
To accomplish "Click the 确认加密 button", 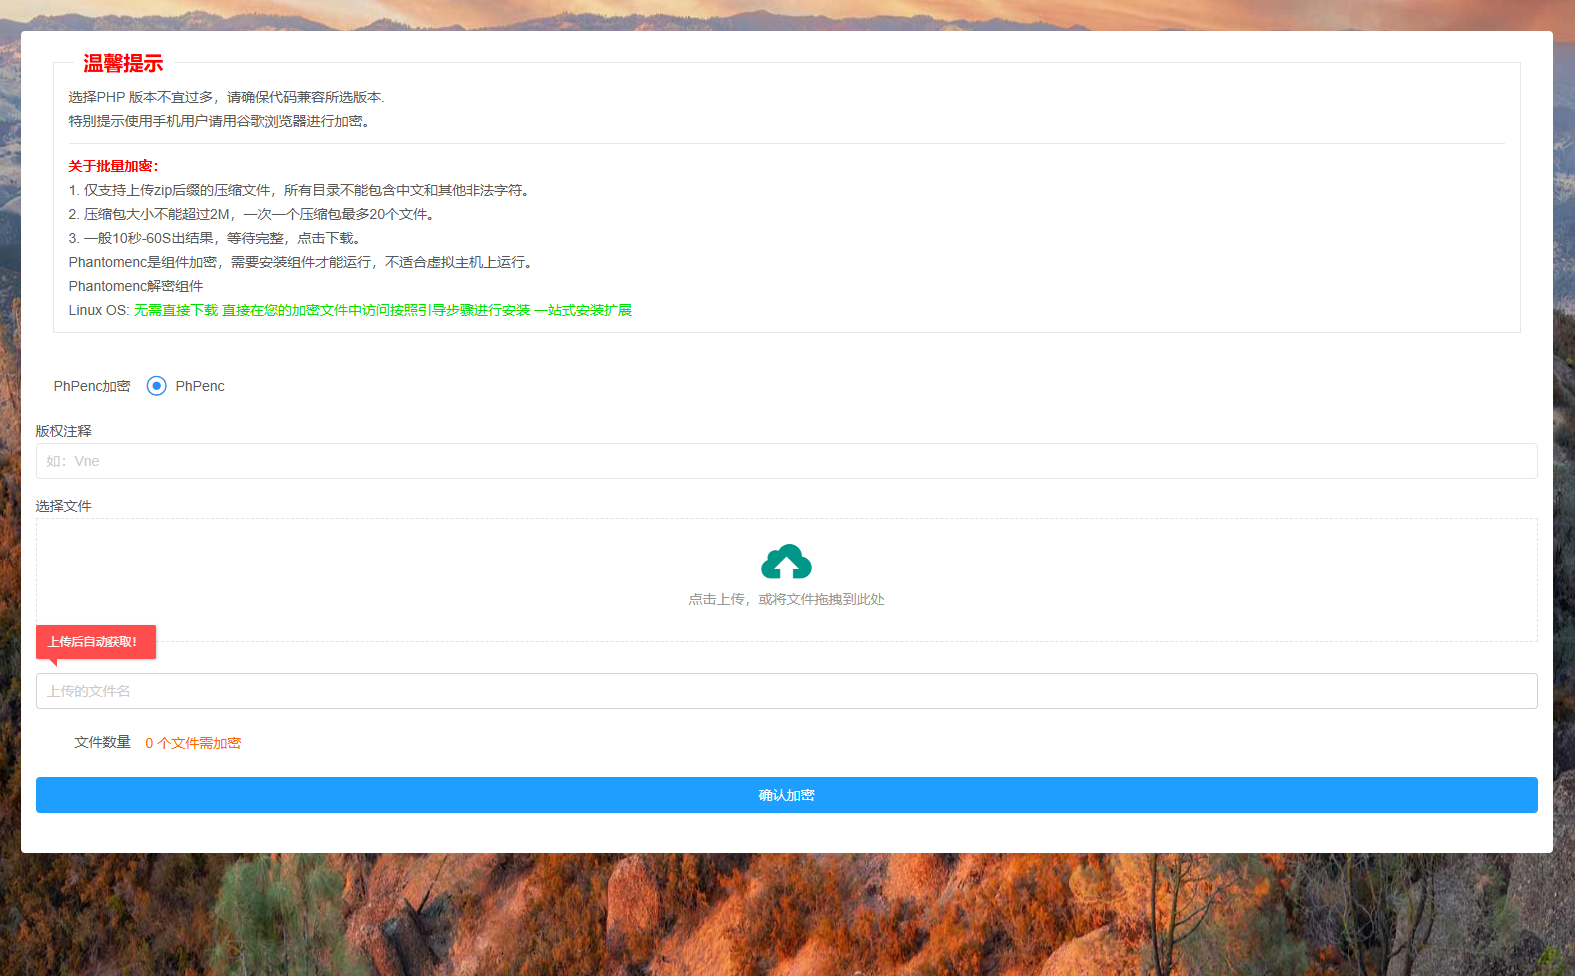I will coord(786,795).
